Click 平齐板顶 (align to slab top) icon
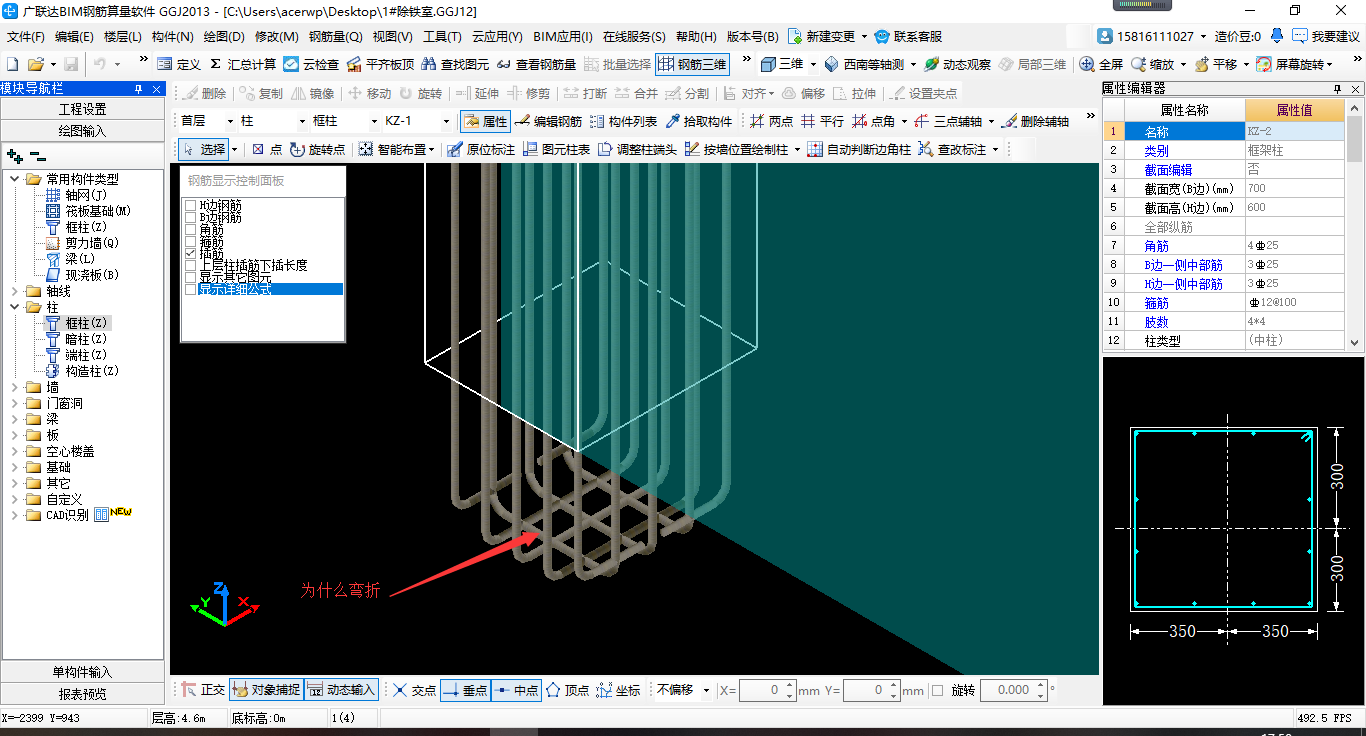The image size is (1366, 736). pyautogui.click(x=380, y=64)
